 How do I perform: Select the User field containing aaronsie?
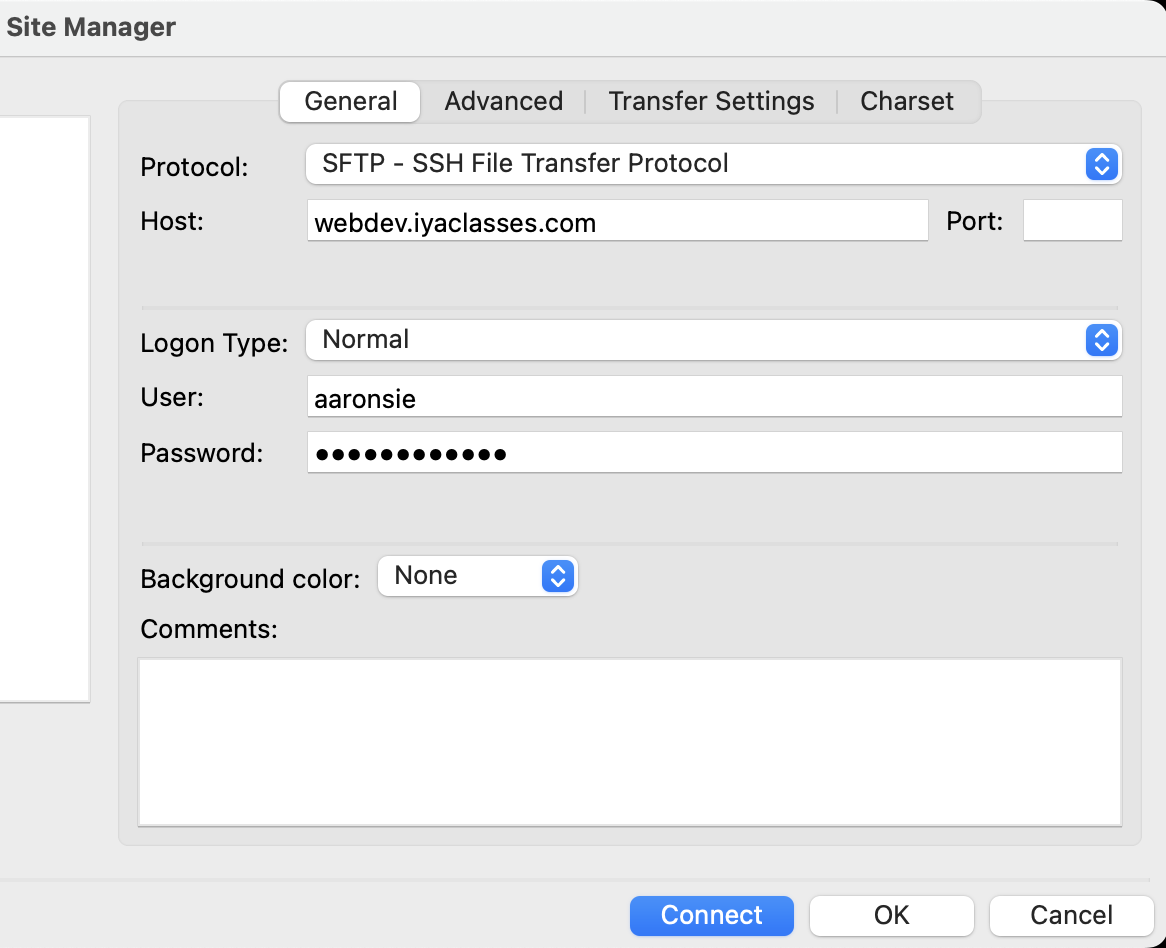point(700,397)
